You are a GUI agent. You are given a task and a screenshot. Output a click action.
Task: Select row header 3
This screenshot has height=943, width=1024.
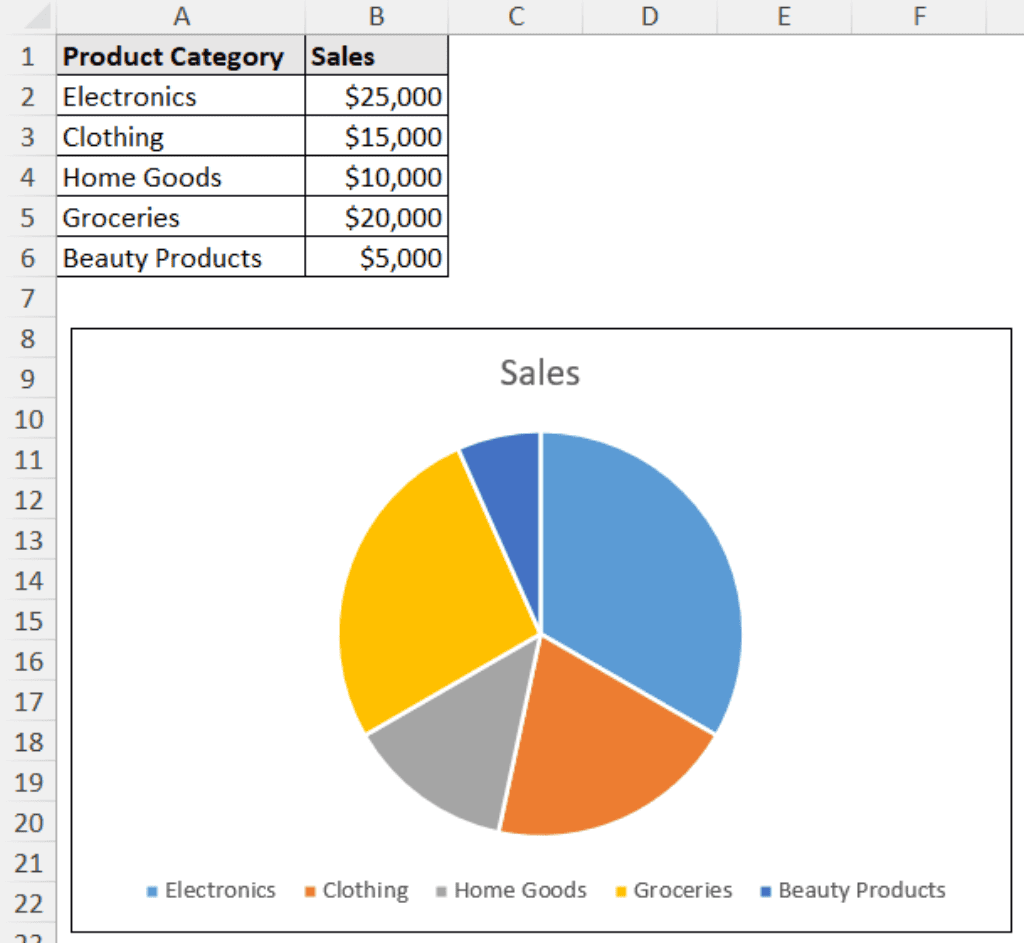[29, 136]
